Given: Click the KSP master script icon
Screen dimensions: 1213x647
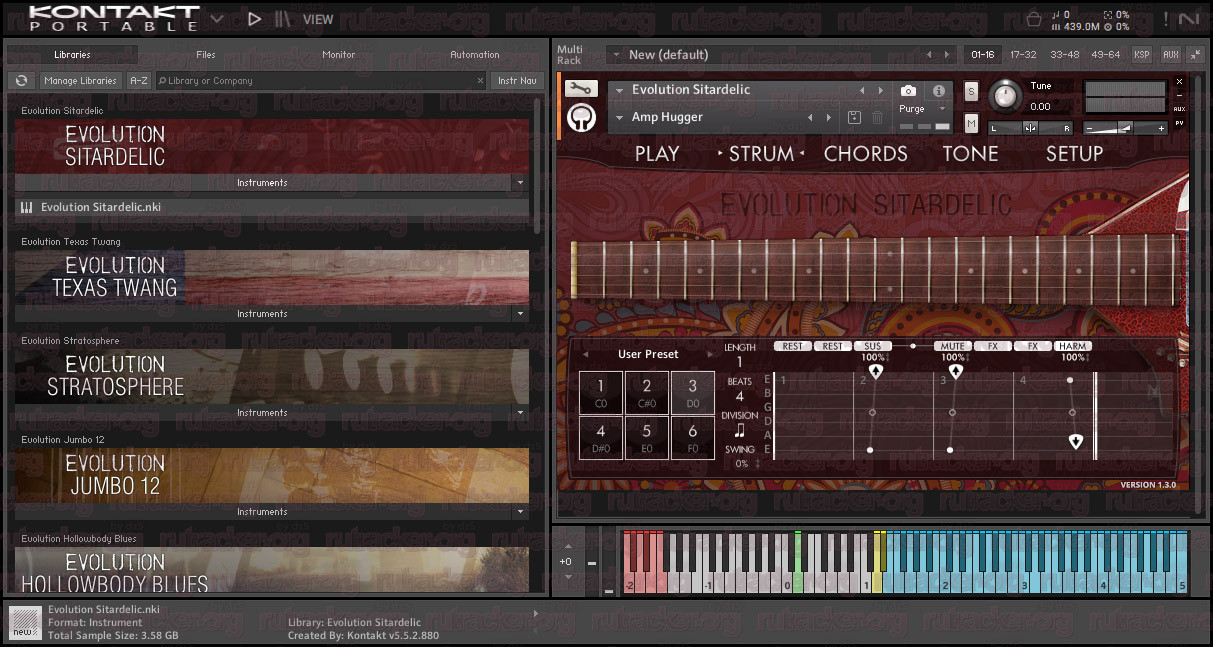Looking at the screenshot, I should tap(1141, 55).
